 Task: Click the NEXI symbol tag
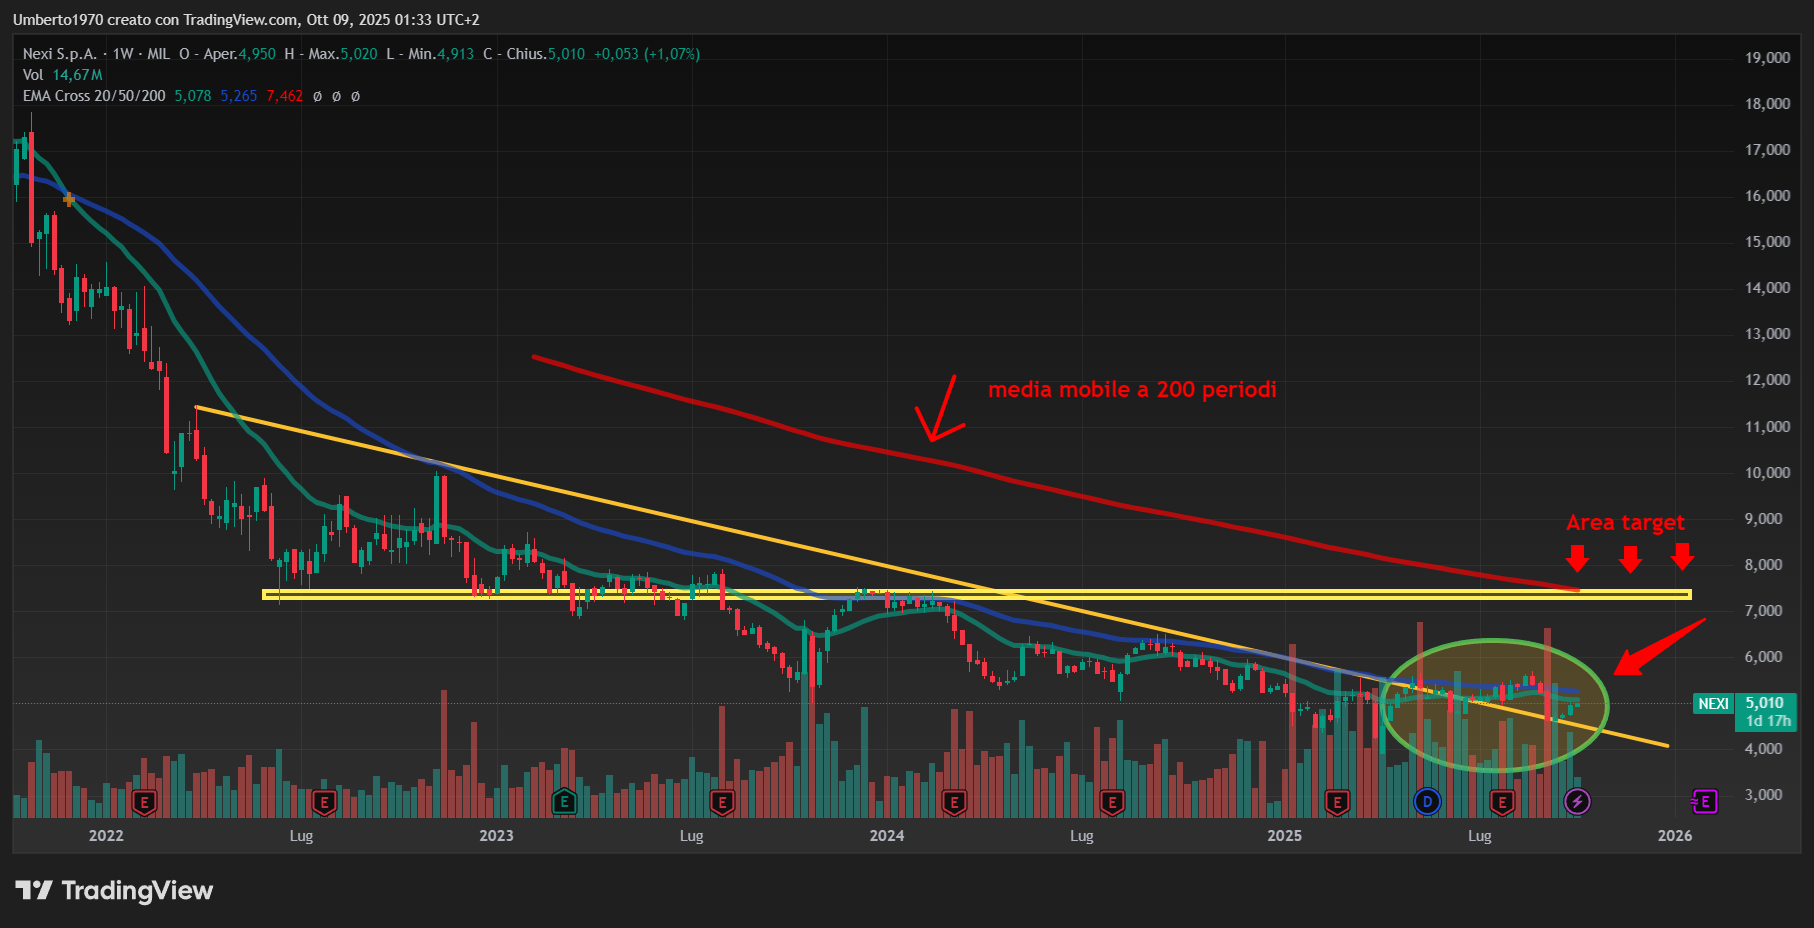point(1713,703)
